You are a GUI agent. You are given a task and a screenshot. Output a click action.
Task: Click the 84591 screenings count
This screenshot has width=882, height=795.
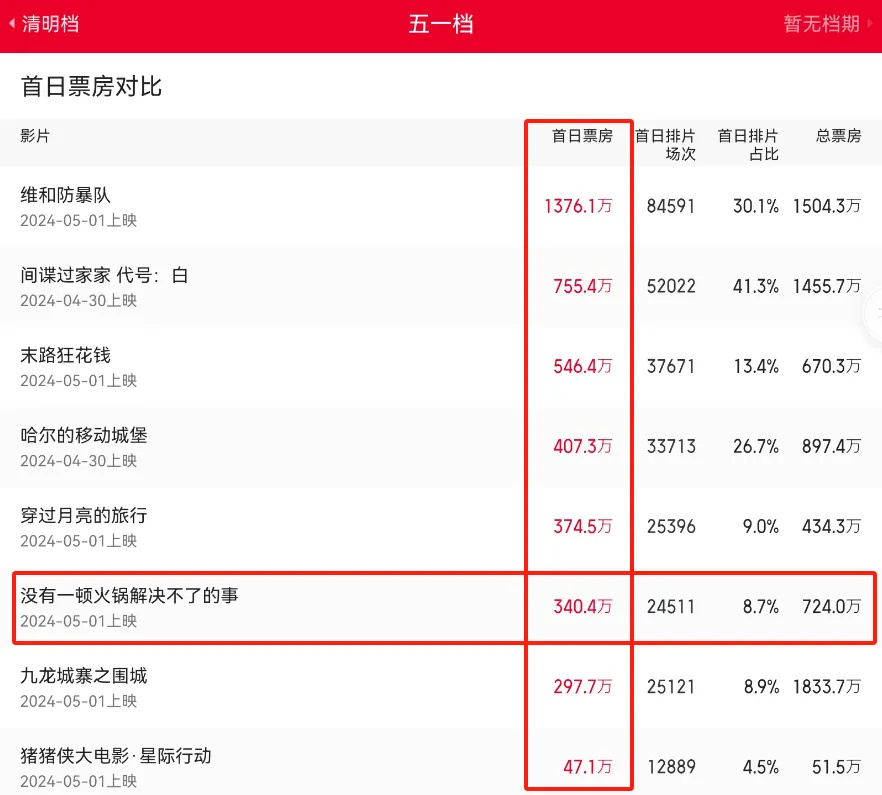[x=671, y=206]
